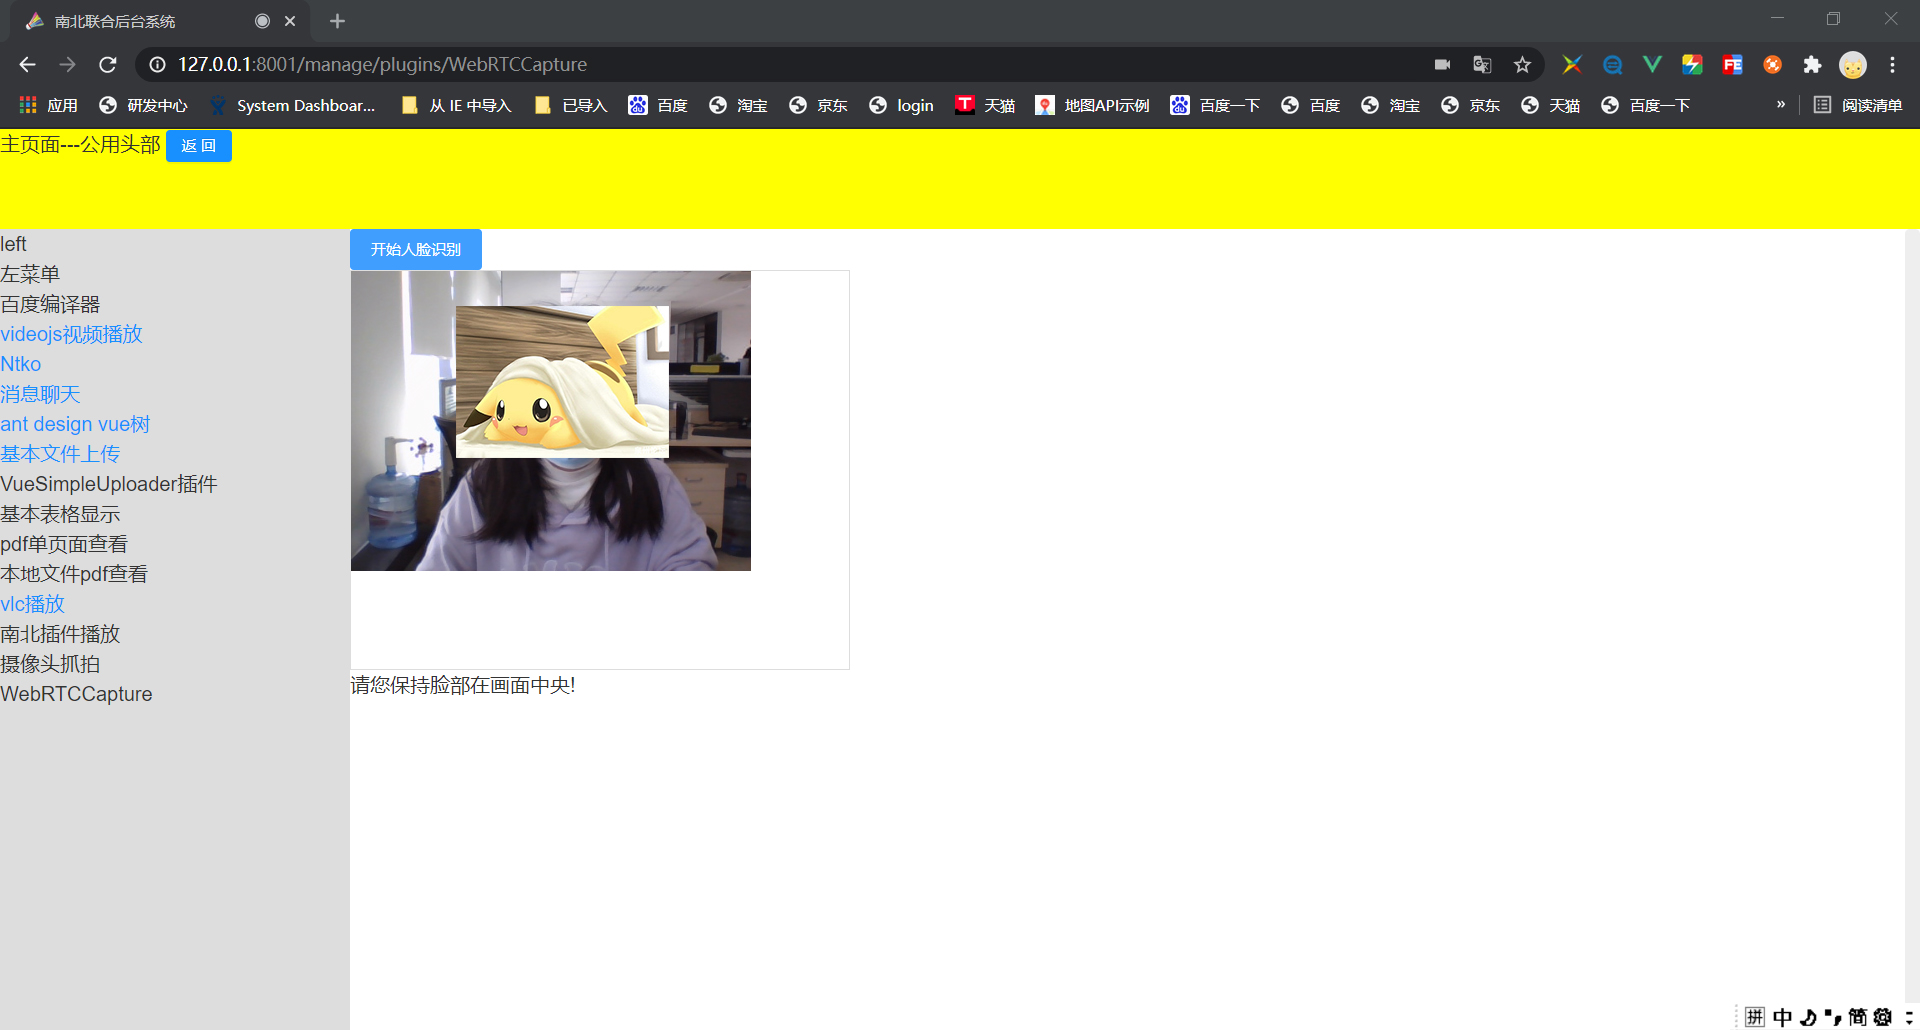
Task: Click the 开始人脸识别 button
Action: click(x=416, y=250)
